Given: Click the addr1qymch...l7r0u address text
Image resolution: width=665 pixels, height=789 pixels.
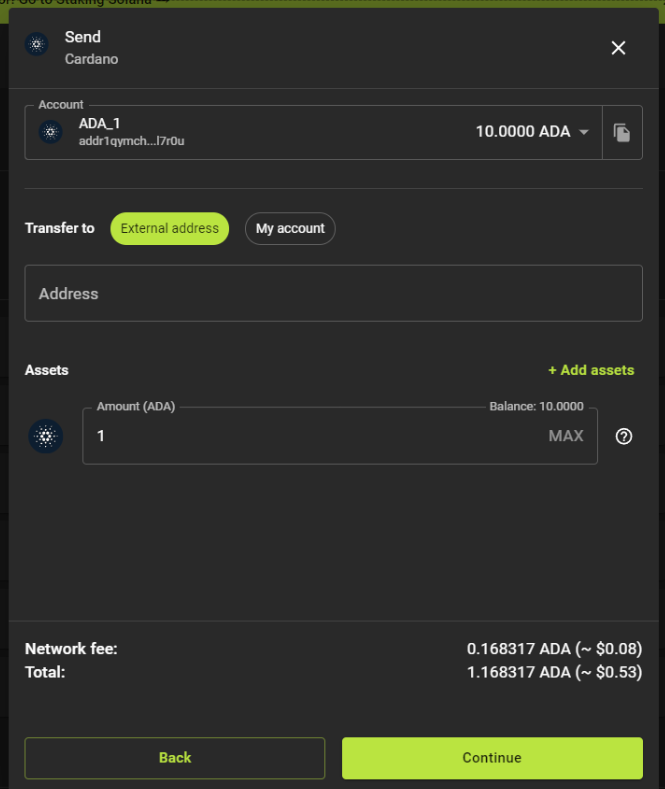Looking at the screenshot, I should (131, 141).
